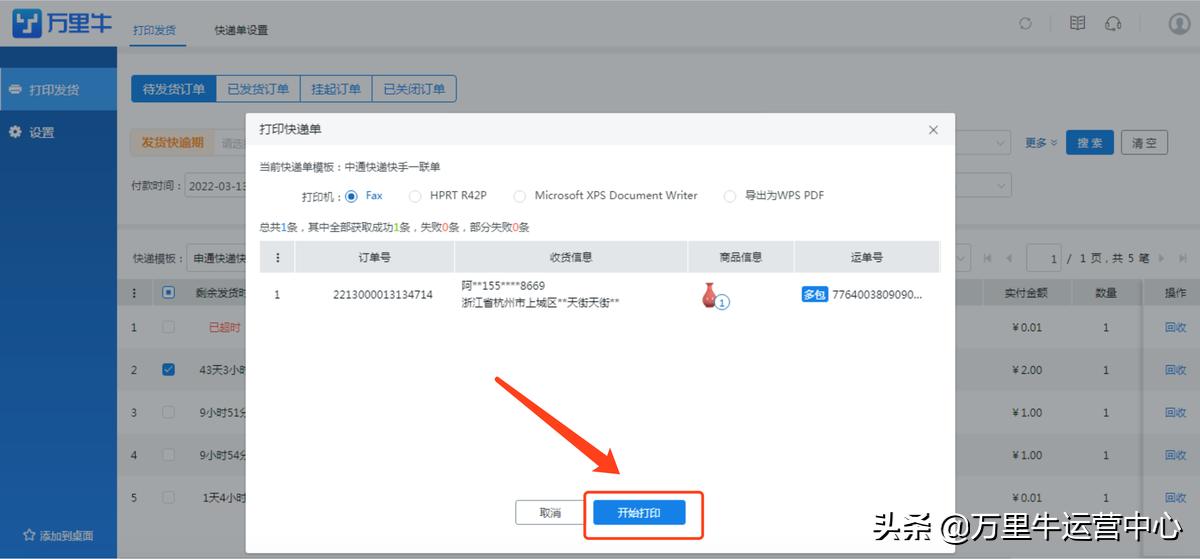Open background table column menu icon
The height and width of the screenshot is (559, 1200).
pos(135,293)
